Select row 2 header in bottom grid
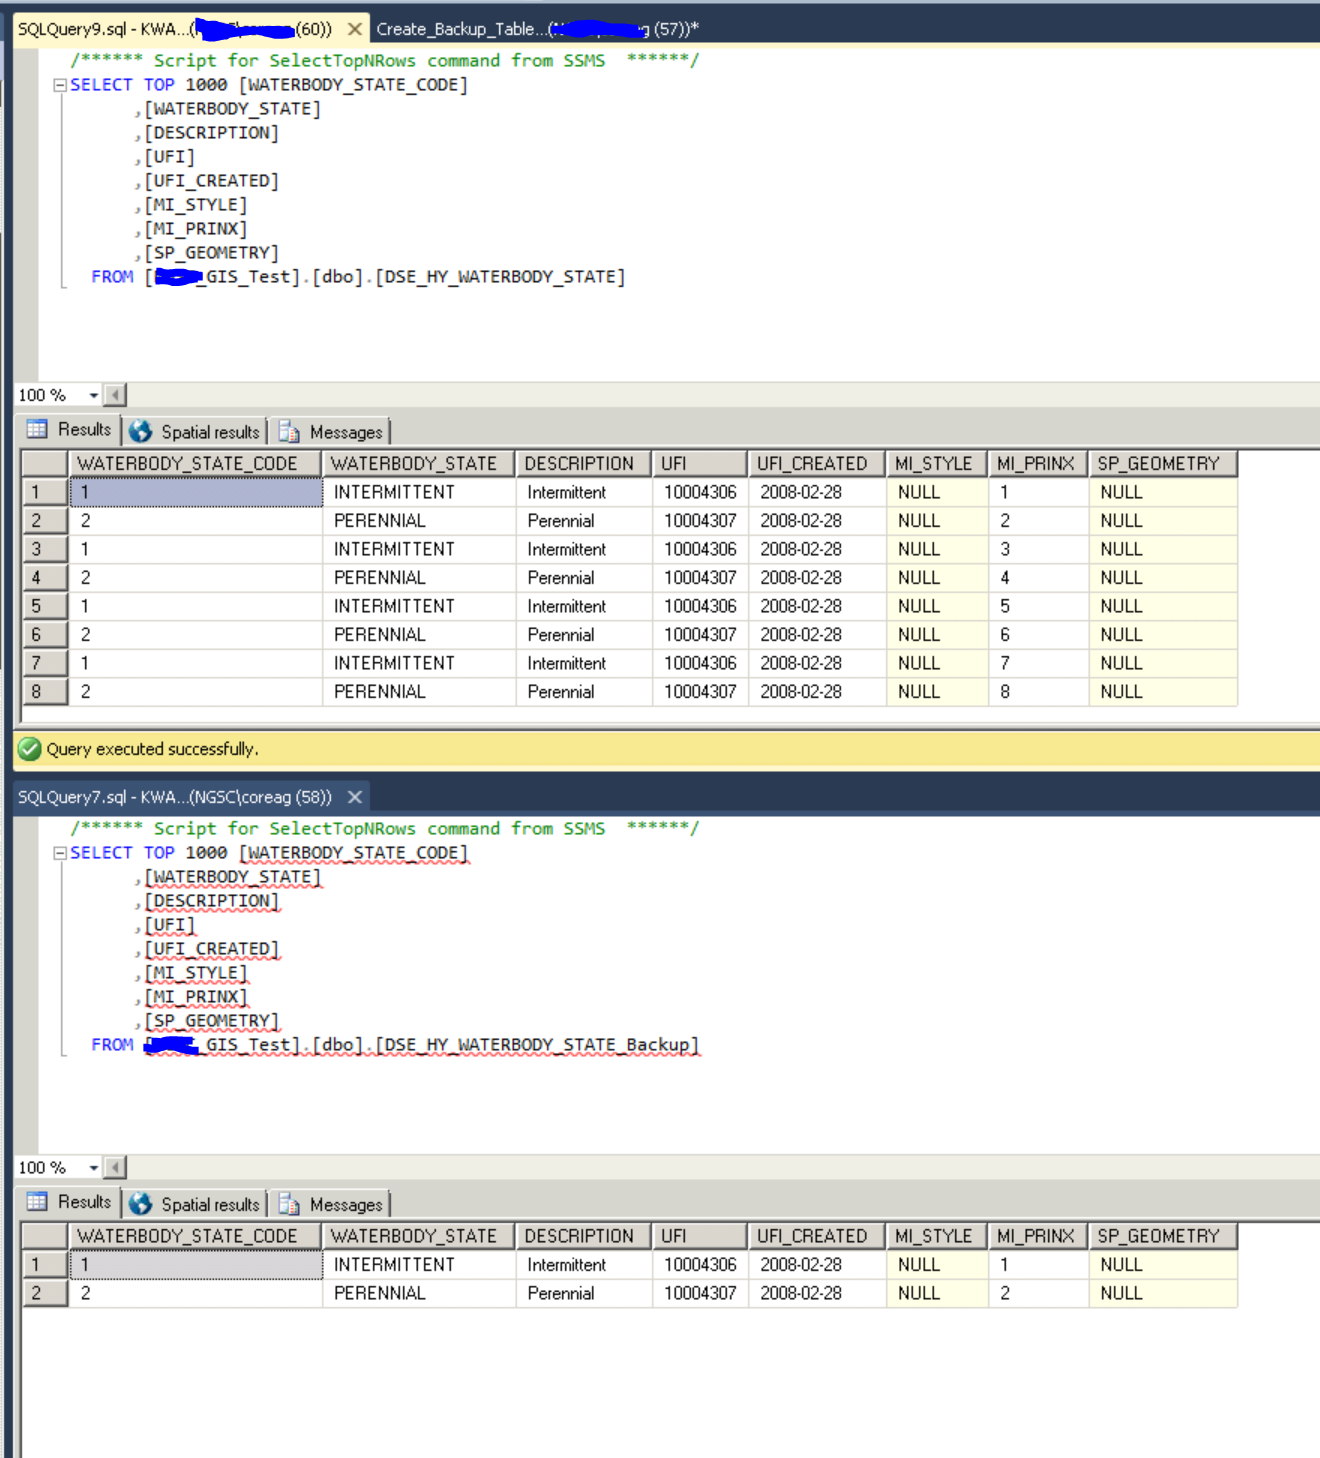 point(45,1293)
